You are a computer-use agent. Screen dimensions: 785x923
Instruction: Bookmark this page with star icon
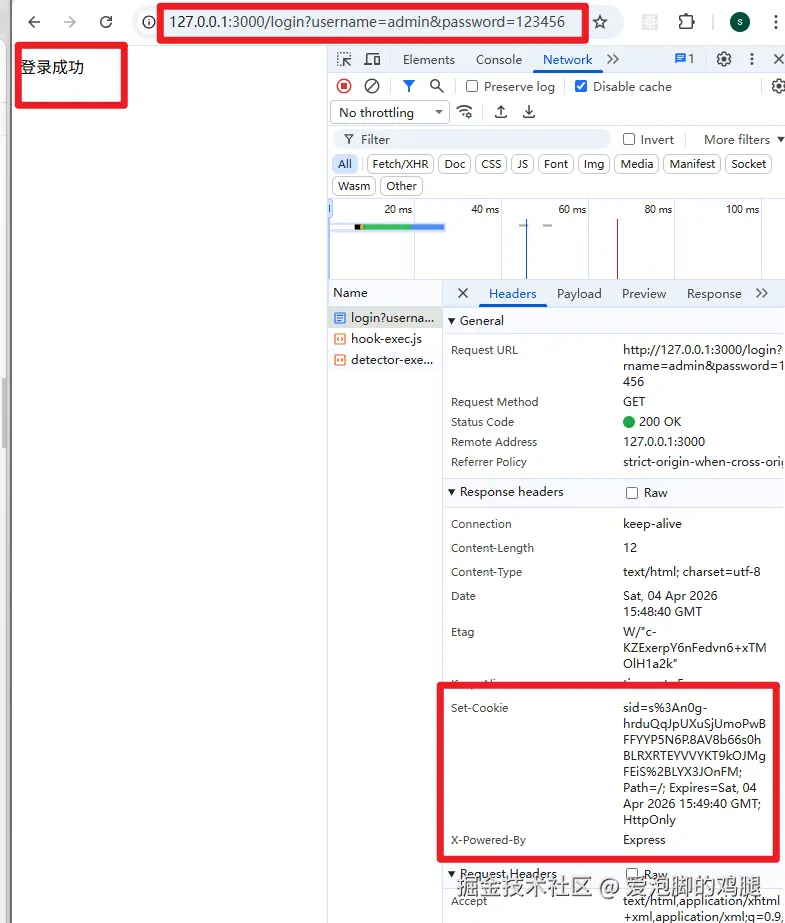[600, 22]
